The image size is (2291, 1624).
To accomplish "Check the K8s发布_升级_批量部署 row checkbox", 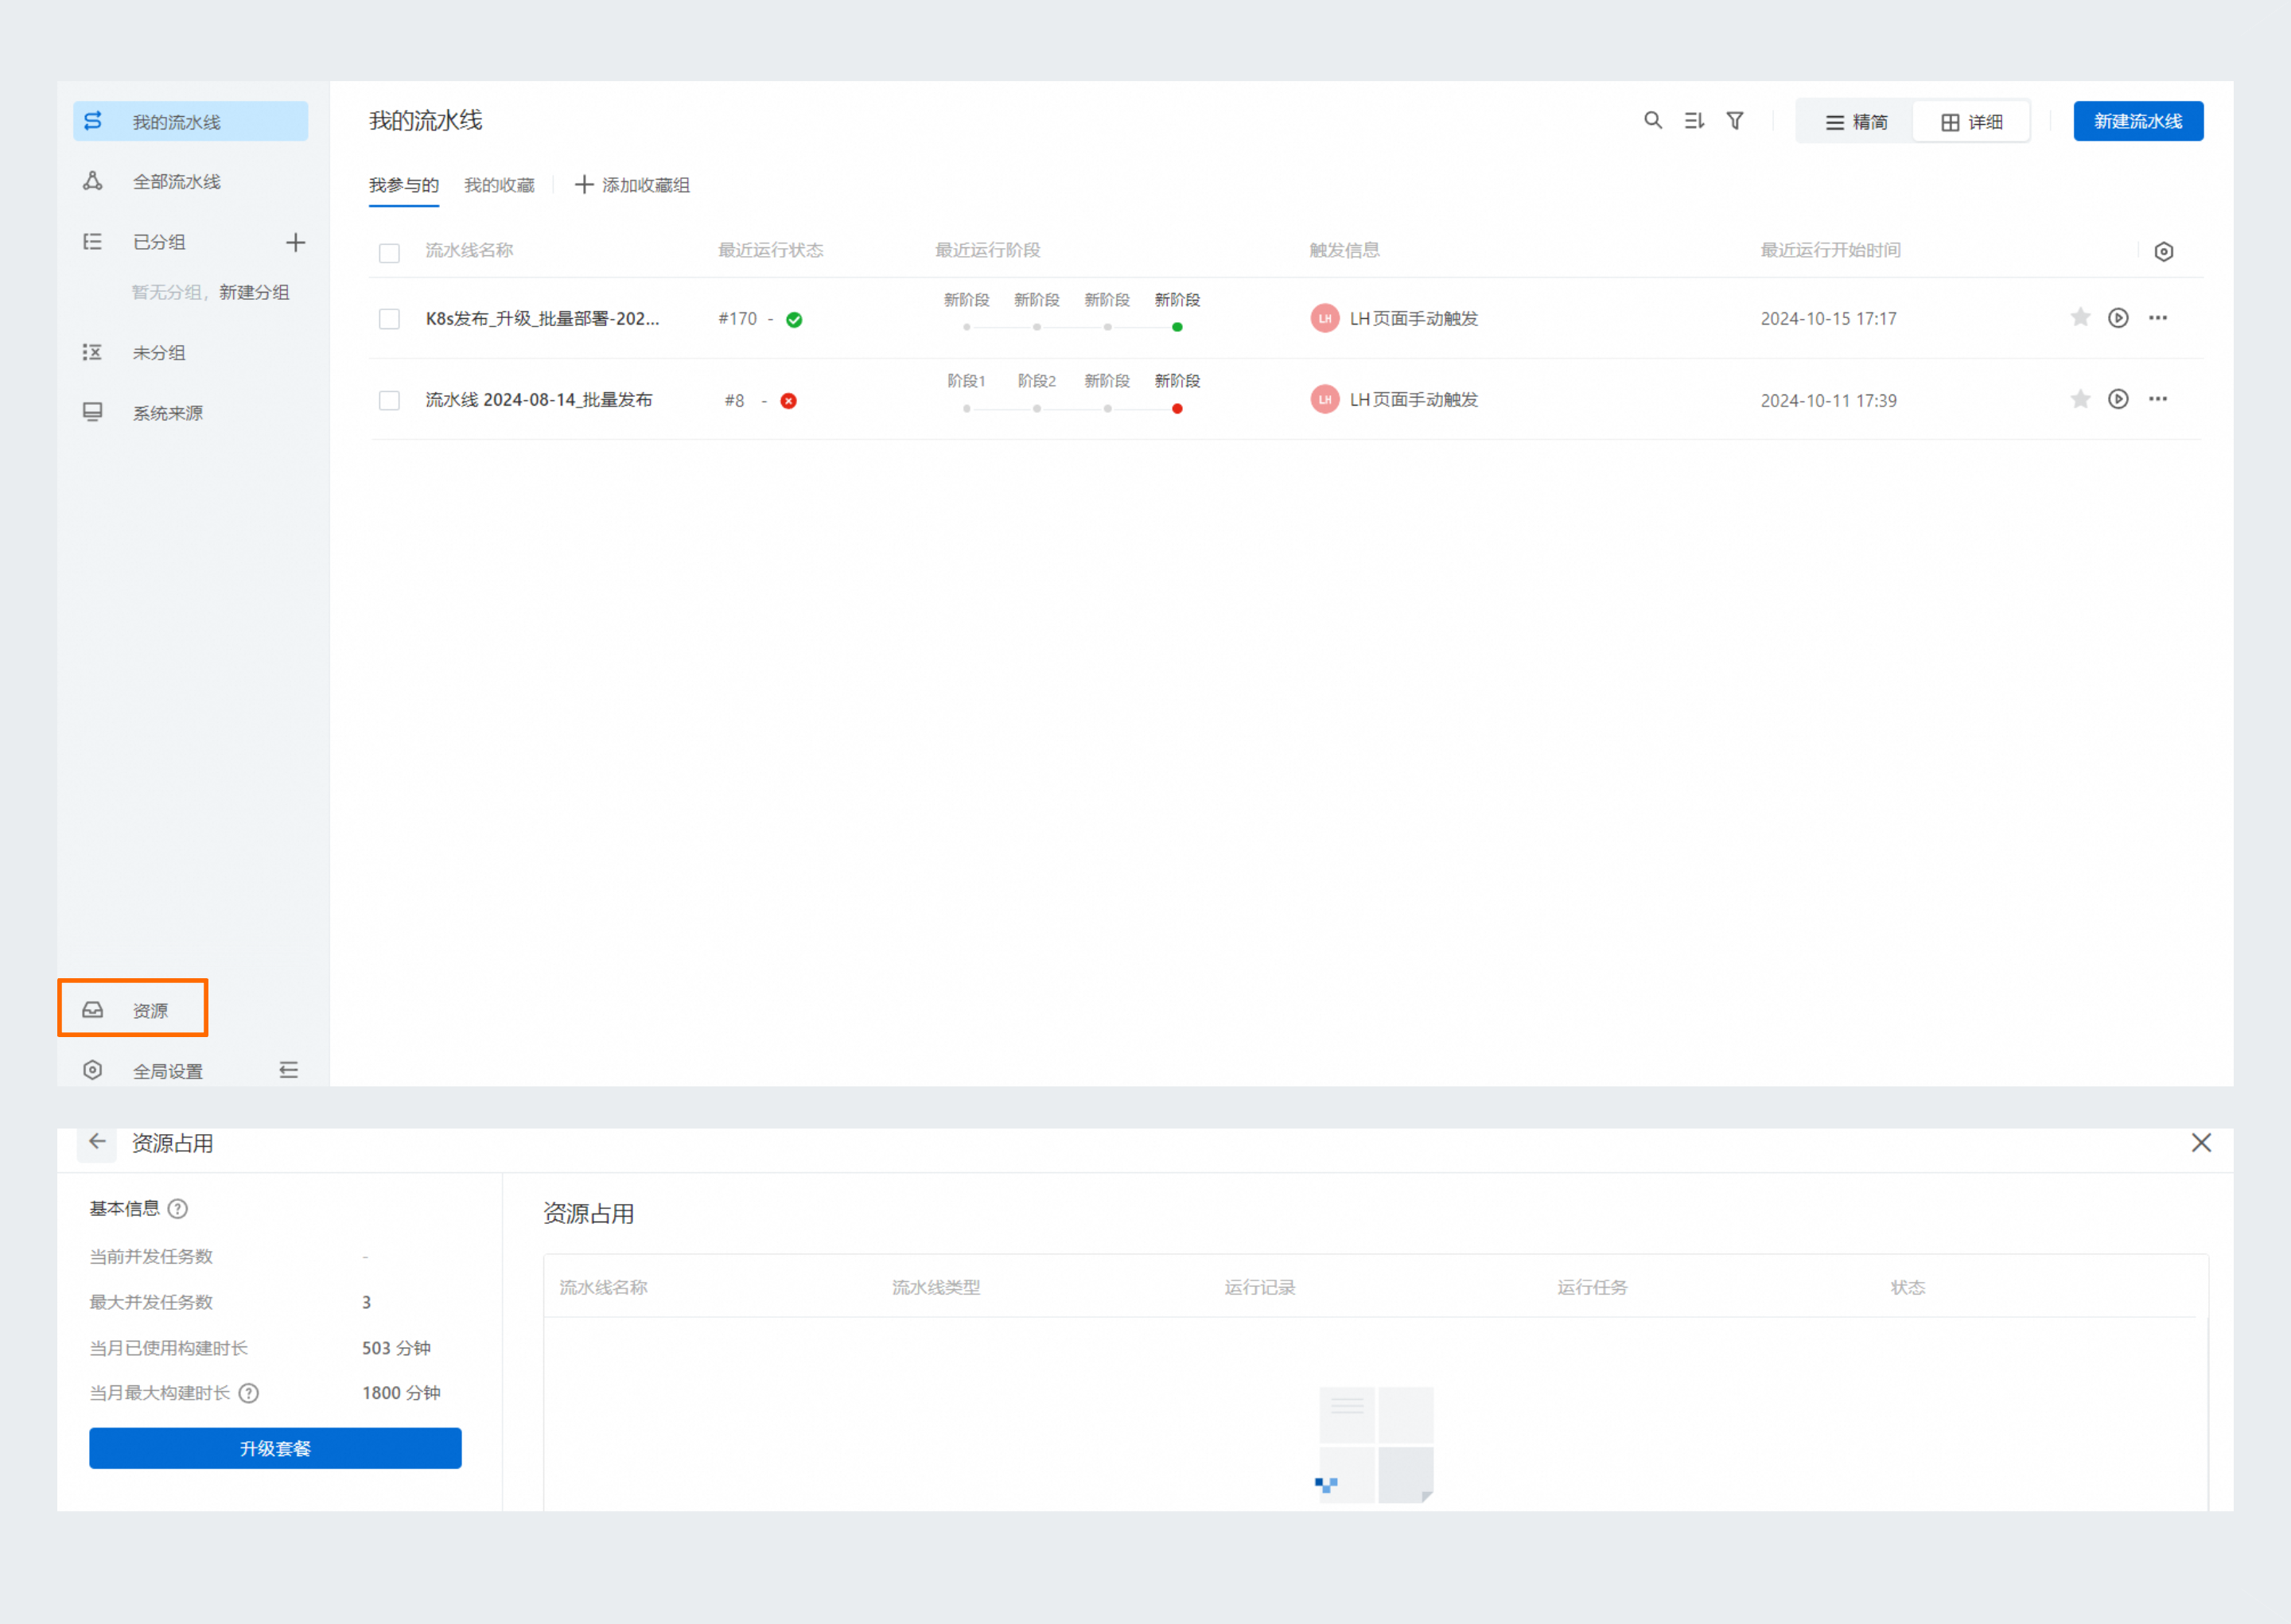I will coord(389,319).
